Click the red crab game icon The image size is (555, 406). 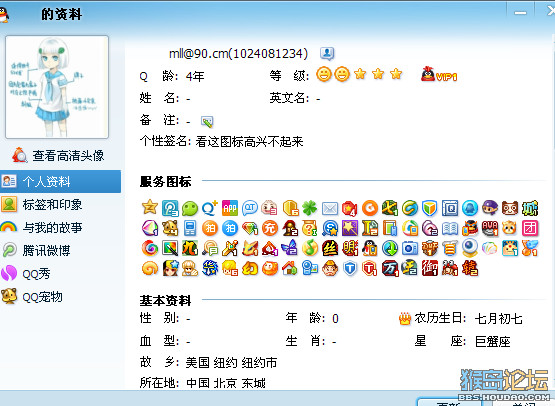click(450, 268)
